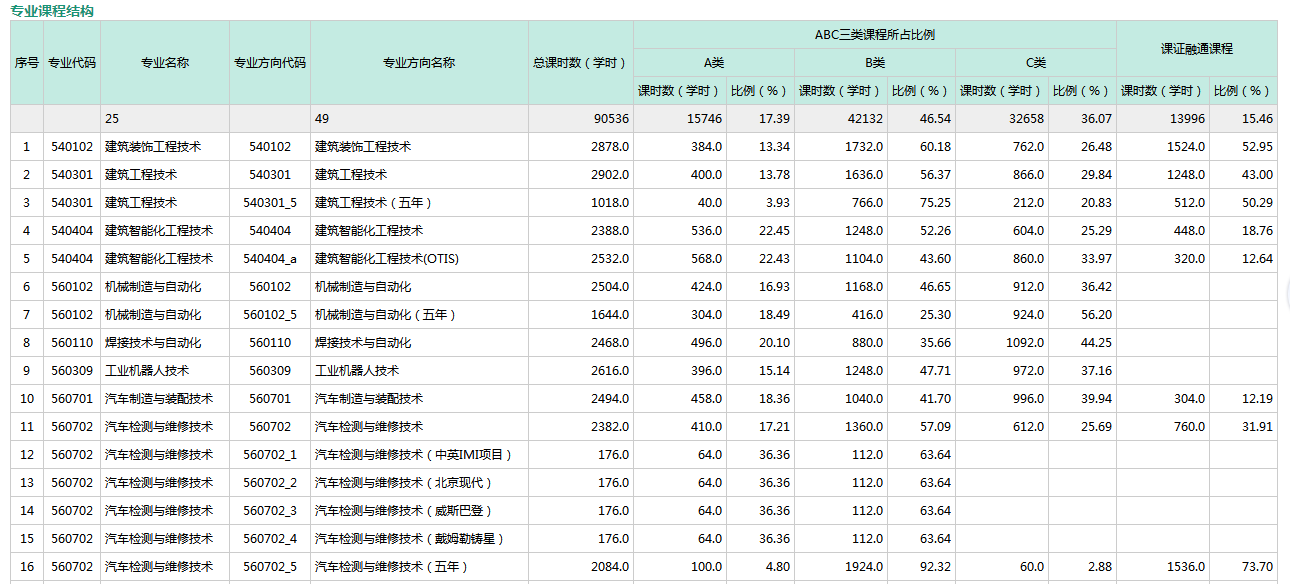Click summary percentage 46.54
The image size is (1290, 584).
[x=935, y=118]
